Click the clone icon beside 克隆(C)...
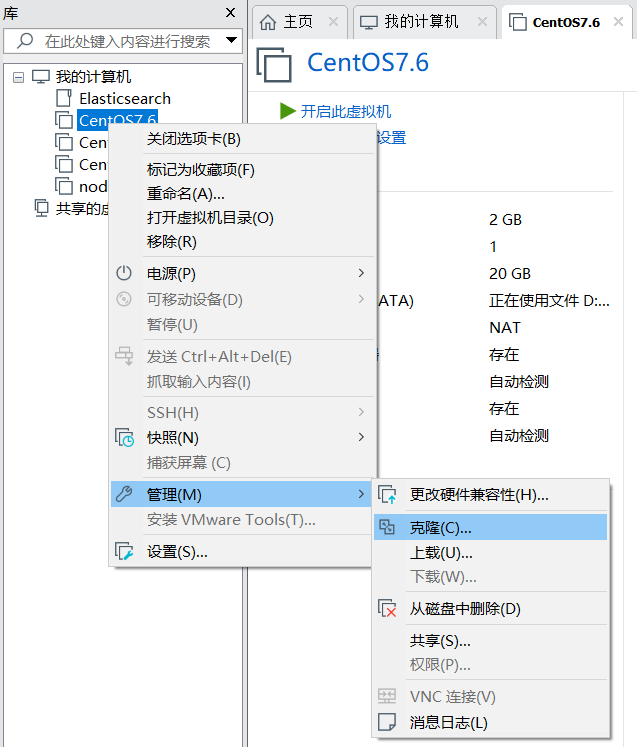637x747 pixels. coord(387,527)
